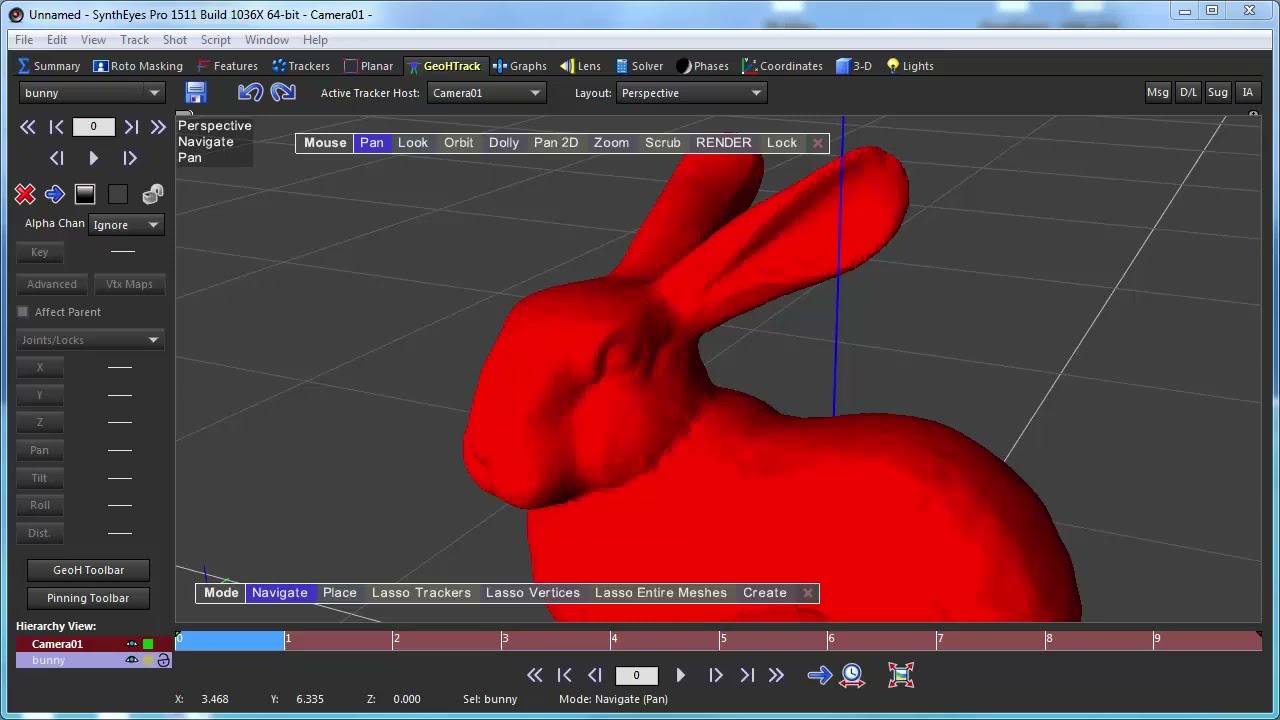Open Active Tracker Host Camera01 dropdown
The height and width of the screenshot is (720, 1280).
(x=486, y=93)
